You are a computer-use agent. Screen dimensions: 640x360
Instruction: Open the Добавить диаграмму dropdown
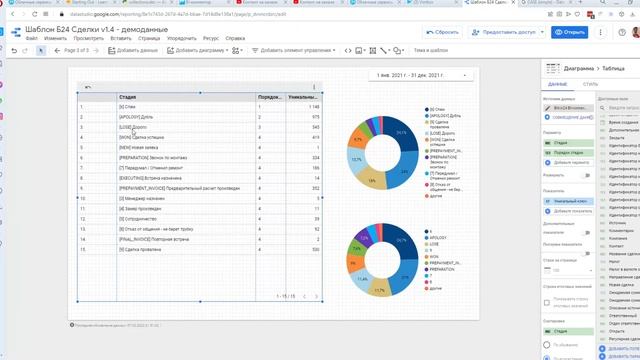coord(198,51)
